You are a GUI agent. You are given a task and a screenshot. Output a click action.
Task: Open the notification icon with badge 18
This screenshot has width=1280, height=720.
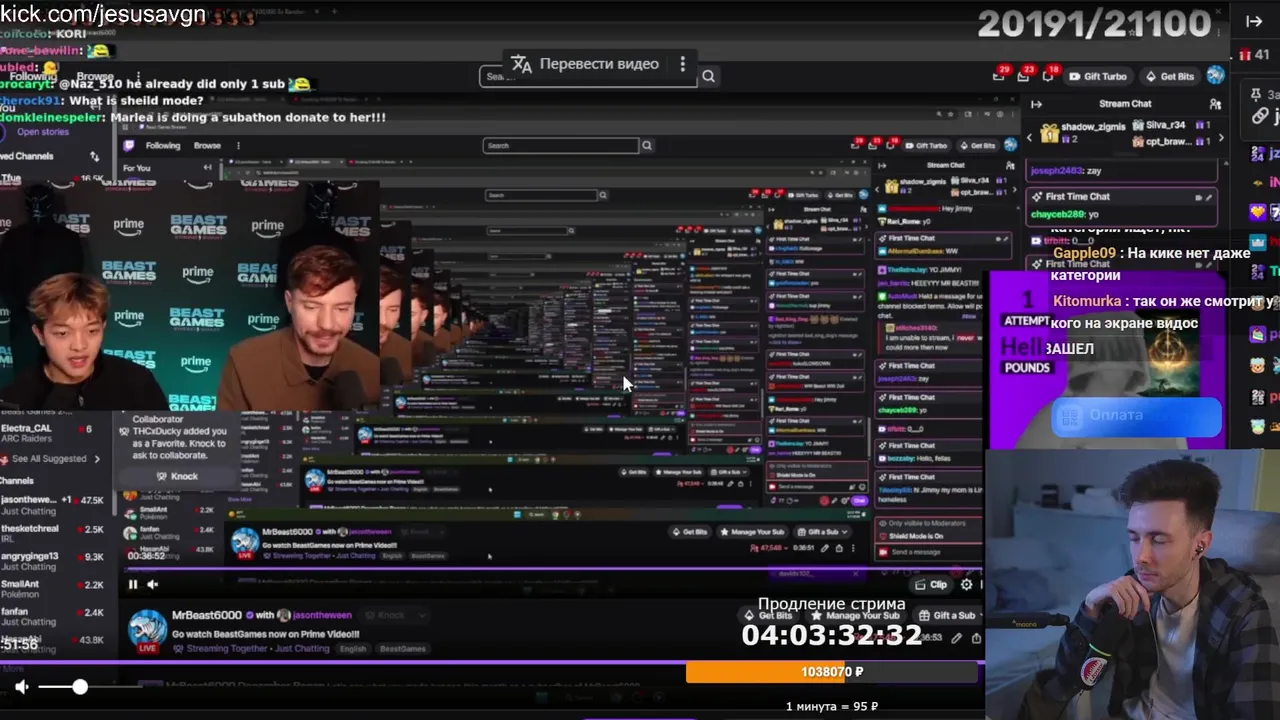coord(1048,75)
